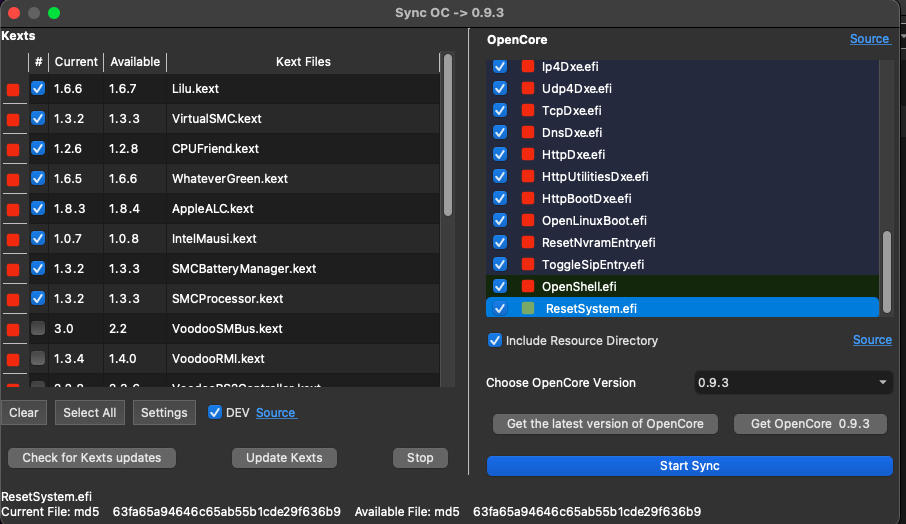Viewport: 906px width, 524px height.
Task: Check the VoodooRMI.kext checkbox
Action: click(x=38, y=358)
